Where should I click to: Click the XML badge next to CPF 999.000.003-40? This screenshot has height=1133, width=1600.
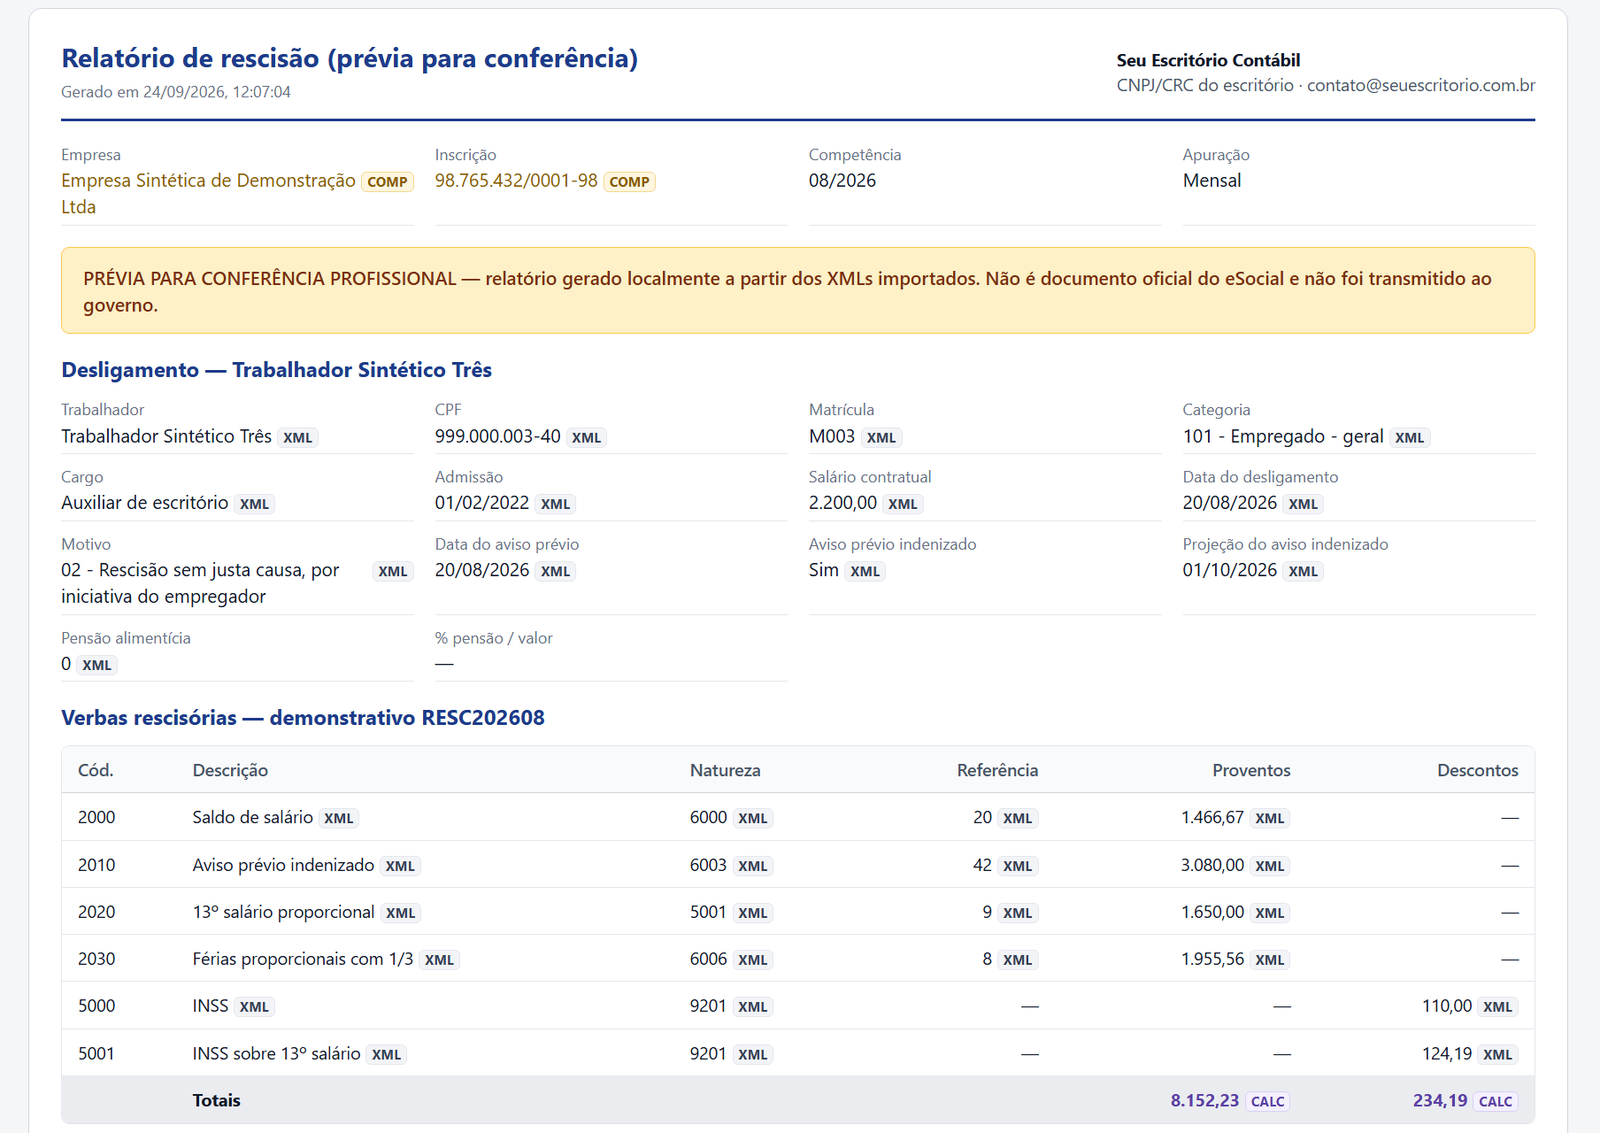pos(586,438)
